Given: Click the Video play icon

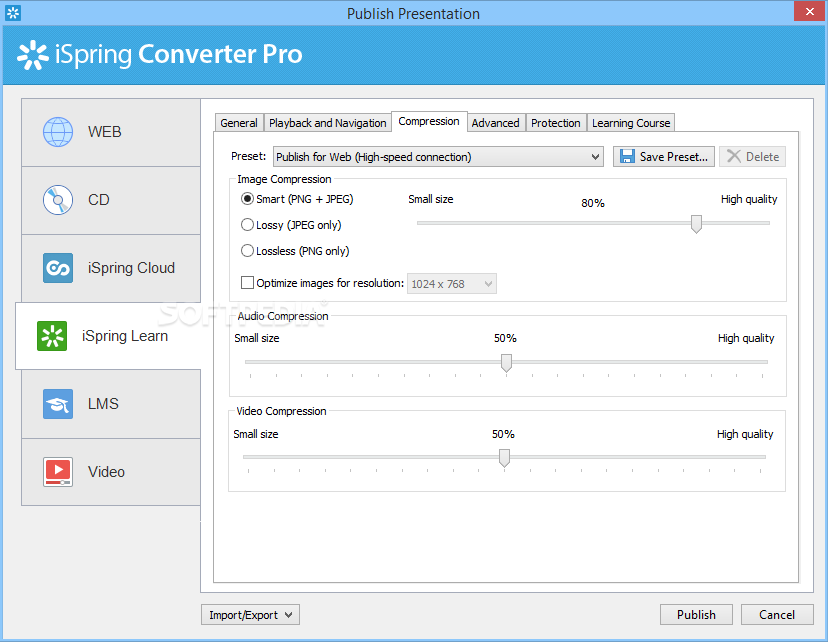Looking at the screenshot, I should 58,471.
